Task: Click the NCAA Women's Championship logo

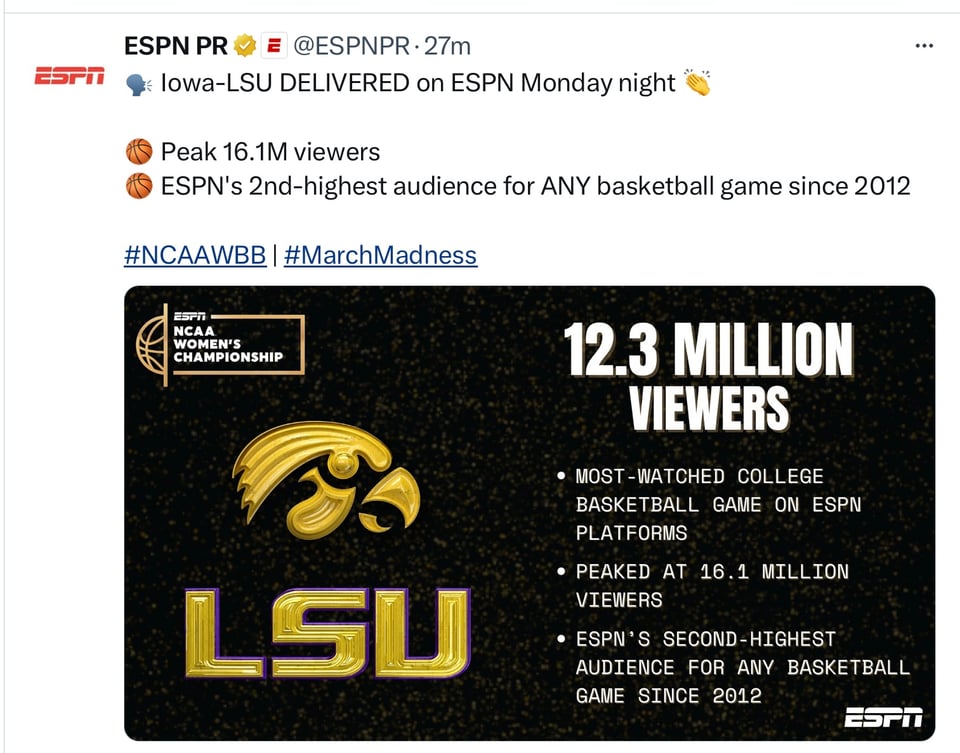Action: coord(220,343)
